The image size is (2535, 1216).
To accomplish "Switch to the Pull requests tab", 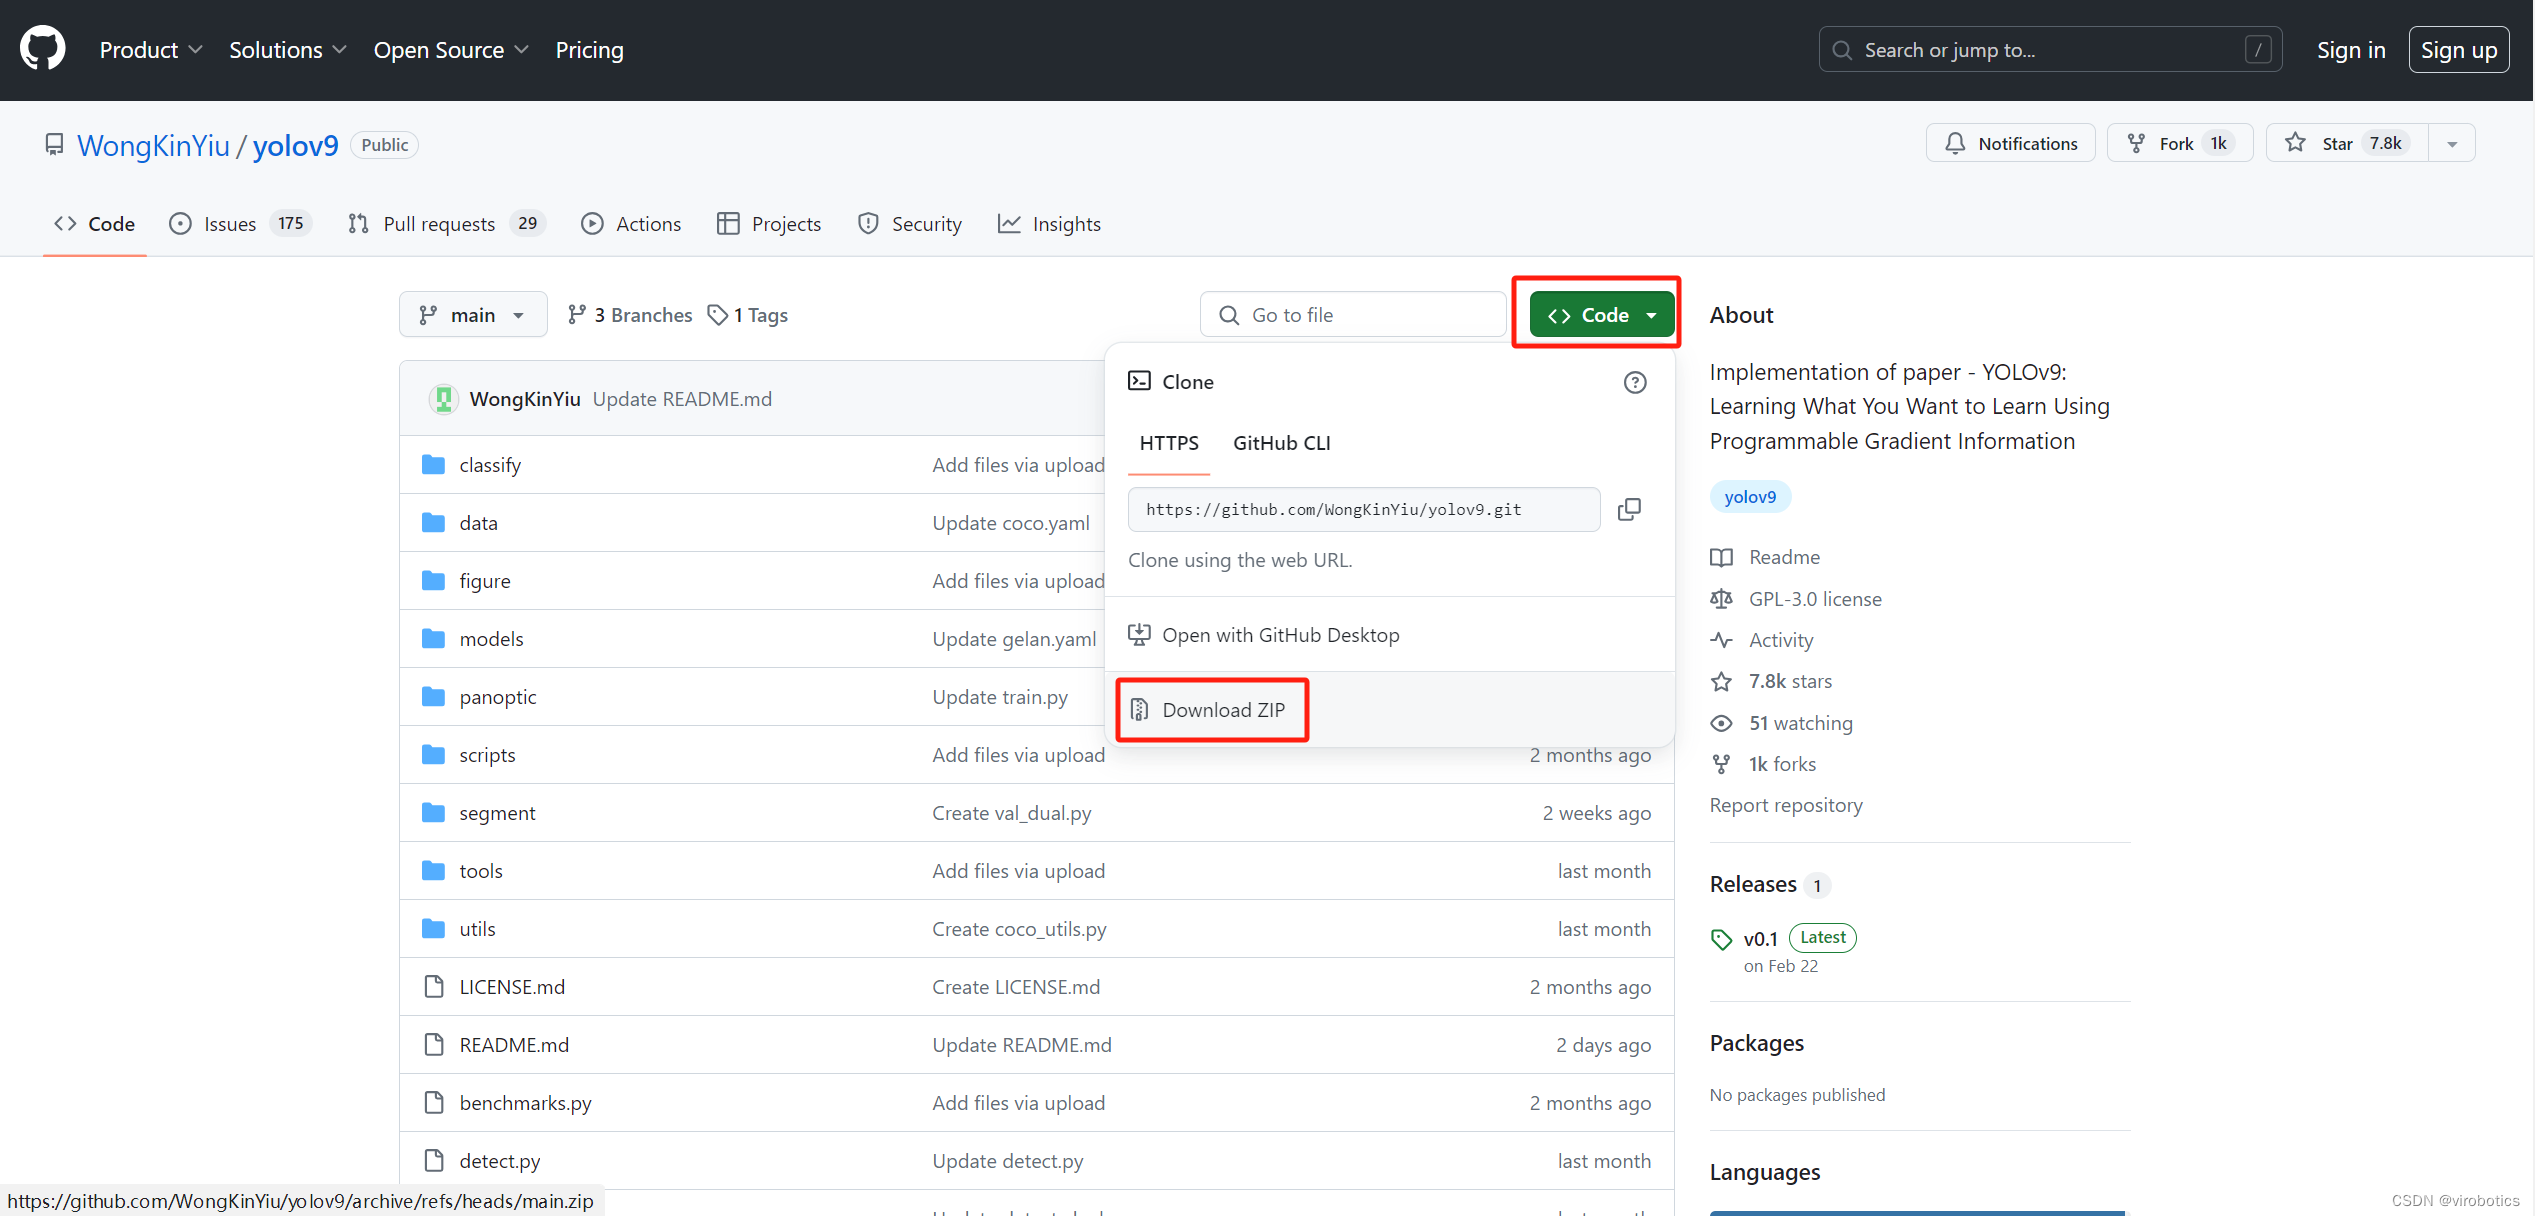I will click(446, 224).
